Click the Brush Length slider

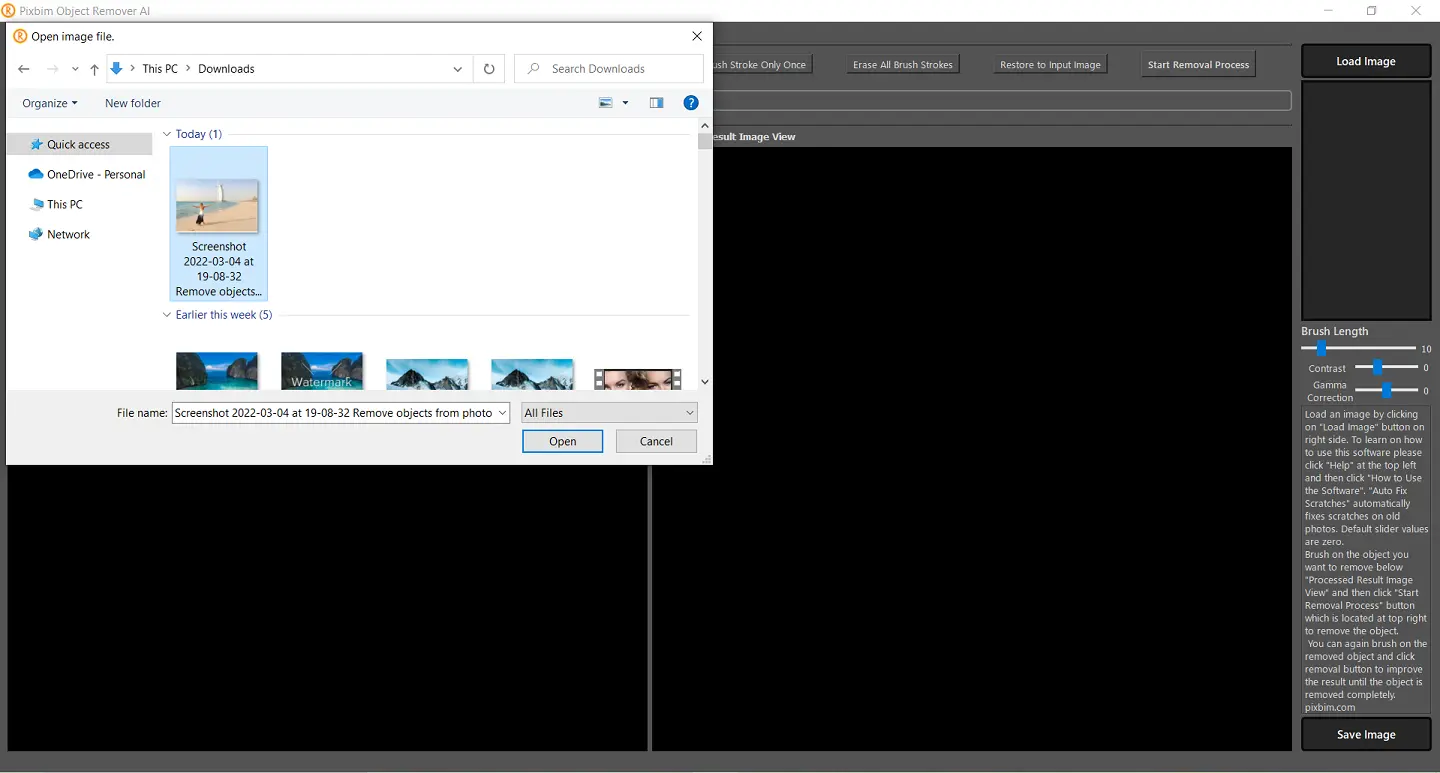click(1359, 348)
